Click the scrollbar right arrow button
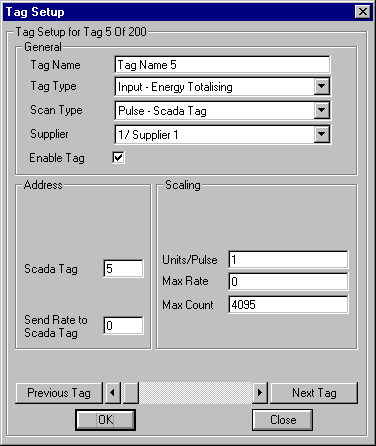The width and height of the screenshot is (376, 446). [x=260, y=393]
